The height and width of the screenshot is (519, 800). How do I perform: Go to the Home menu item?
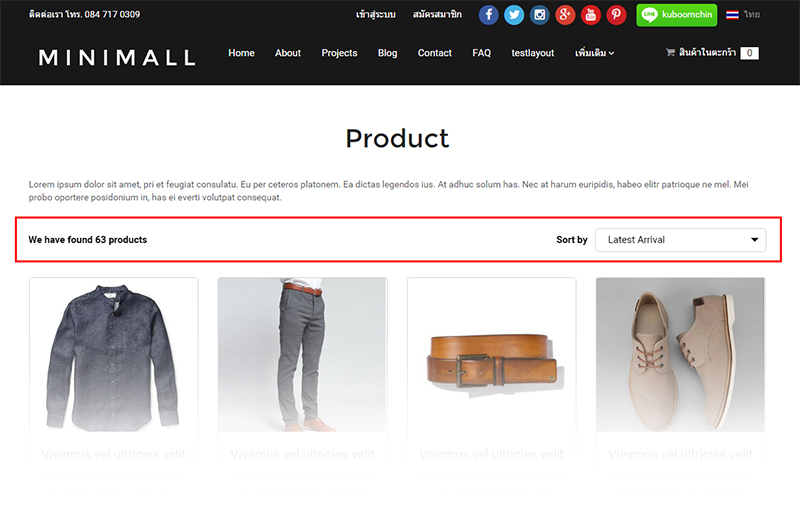(x=241, y=53)
